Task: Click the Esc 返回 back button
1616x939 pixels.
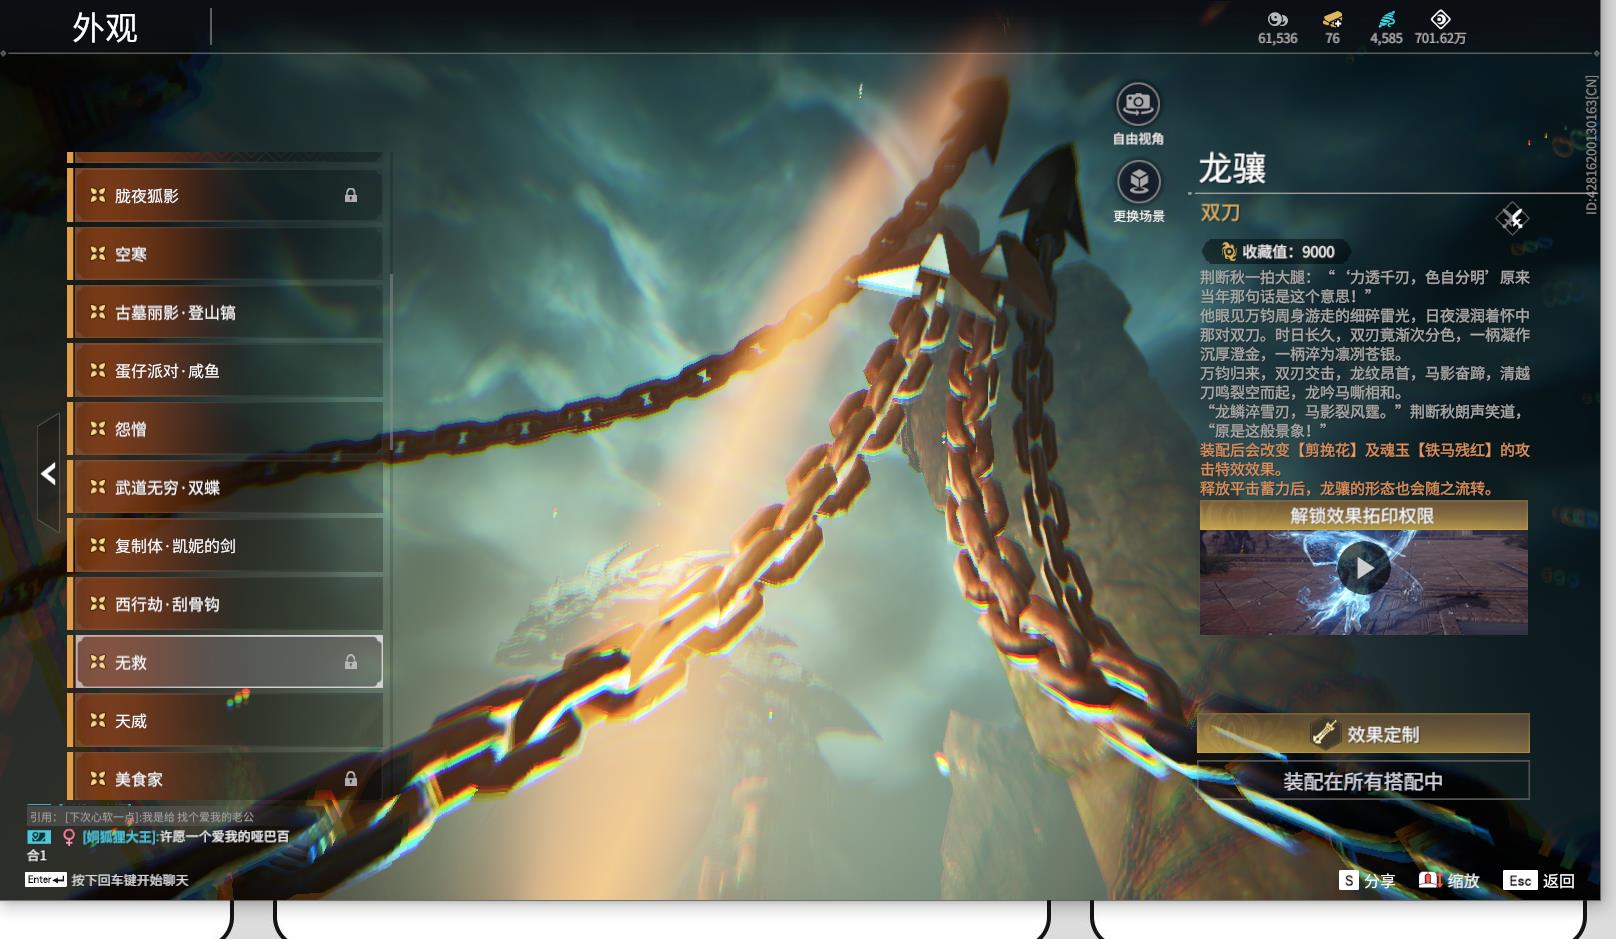Action: [x=1539, y=880]
